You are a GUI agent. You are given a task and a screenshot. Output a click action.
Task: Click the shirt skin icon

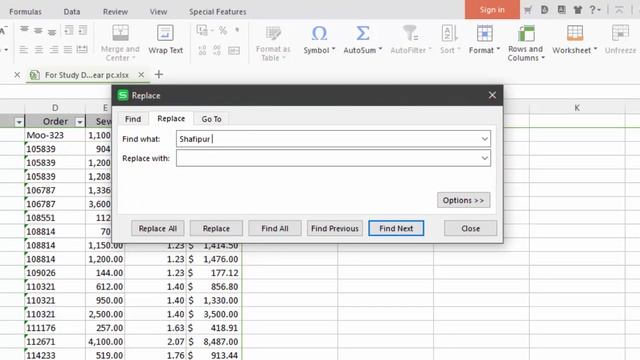click(x=578, y=10)
